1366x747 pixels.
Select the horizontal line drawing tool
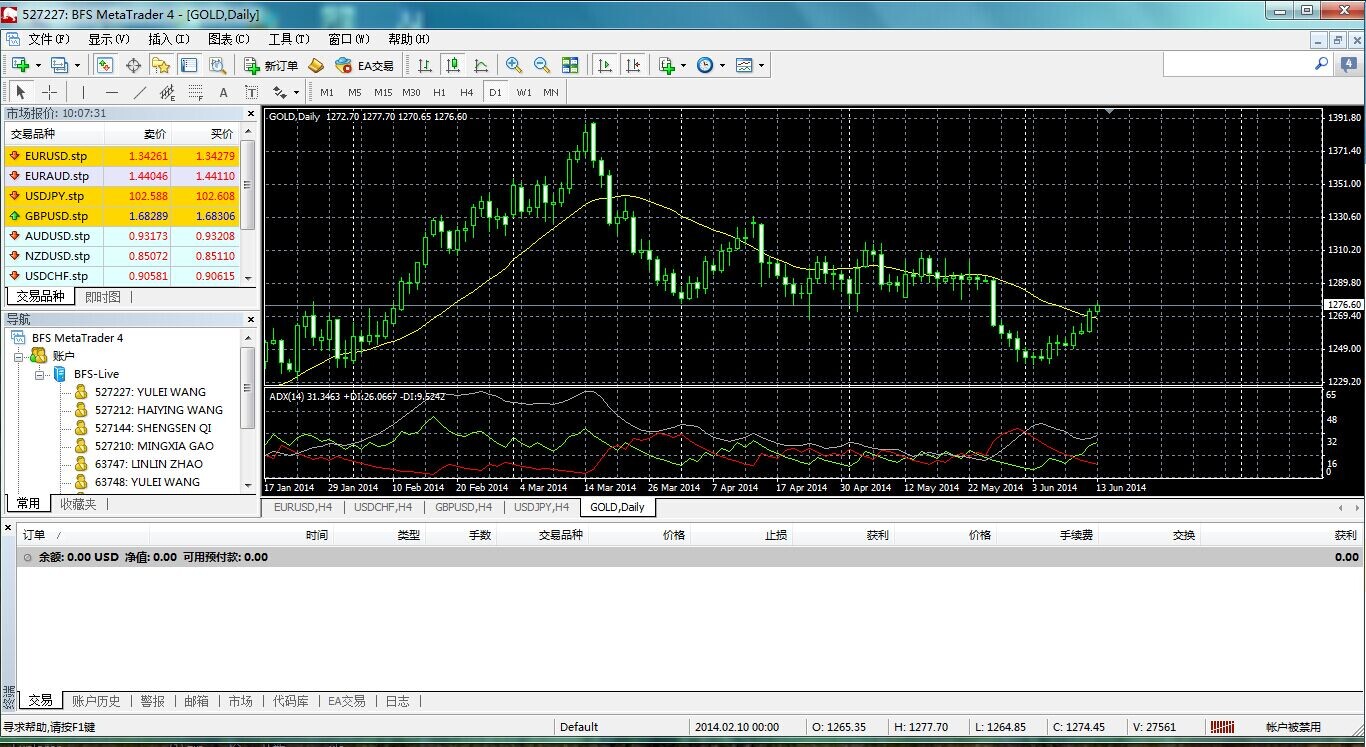(111, 92)
